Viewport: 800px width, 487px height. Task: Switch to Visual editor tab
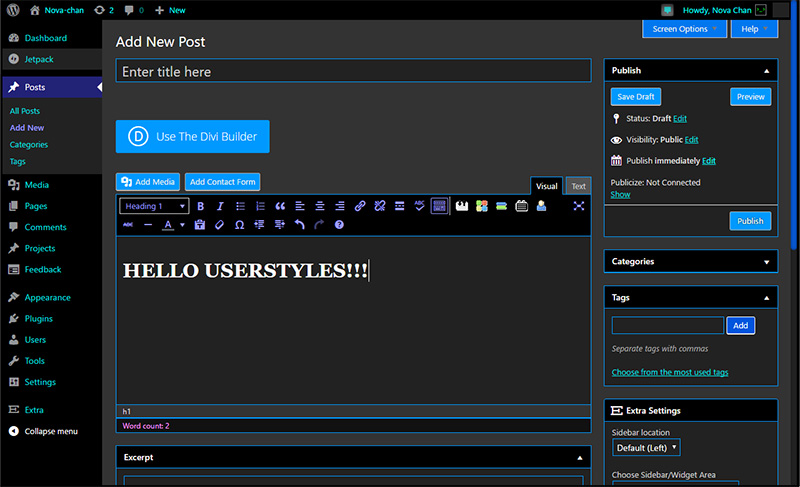coord(546,186)
